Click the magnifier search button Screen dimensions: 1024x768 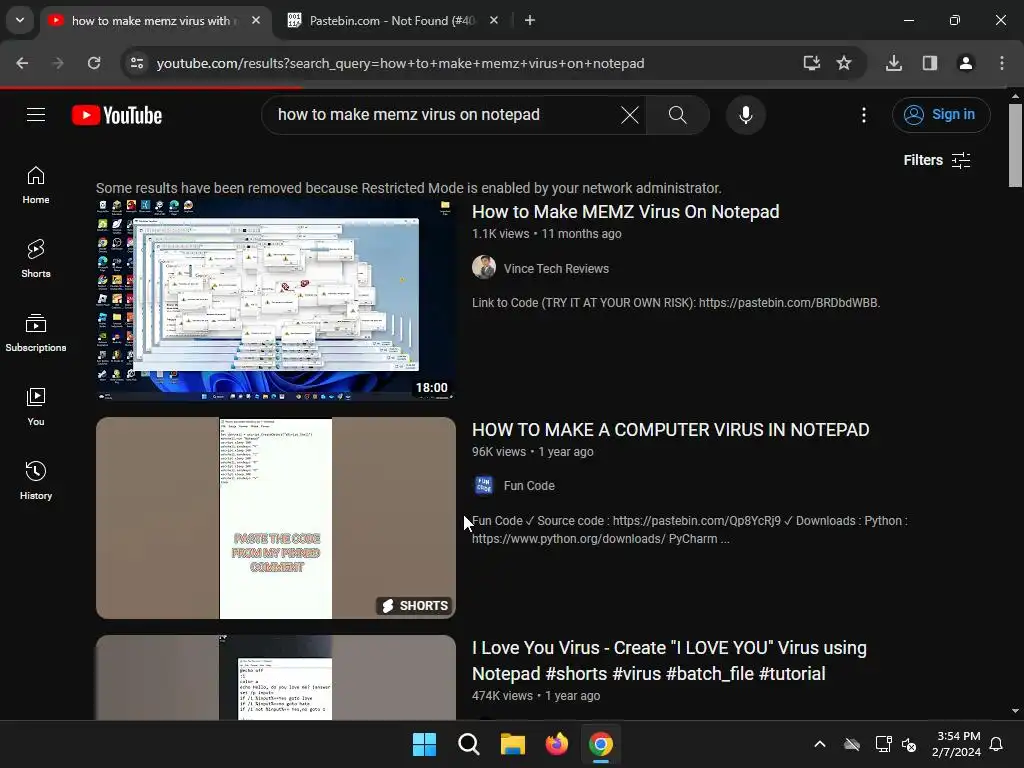678,115
